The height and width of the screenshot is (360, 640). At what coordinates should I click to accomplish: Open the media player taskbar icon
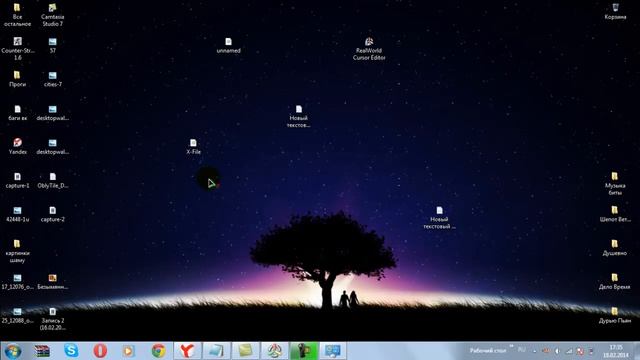point(129,351)
